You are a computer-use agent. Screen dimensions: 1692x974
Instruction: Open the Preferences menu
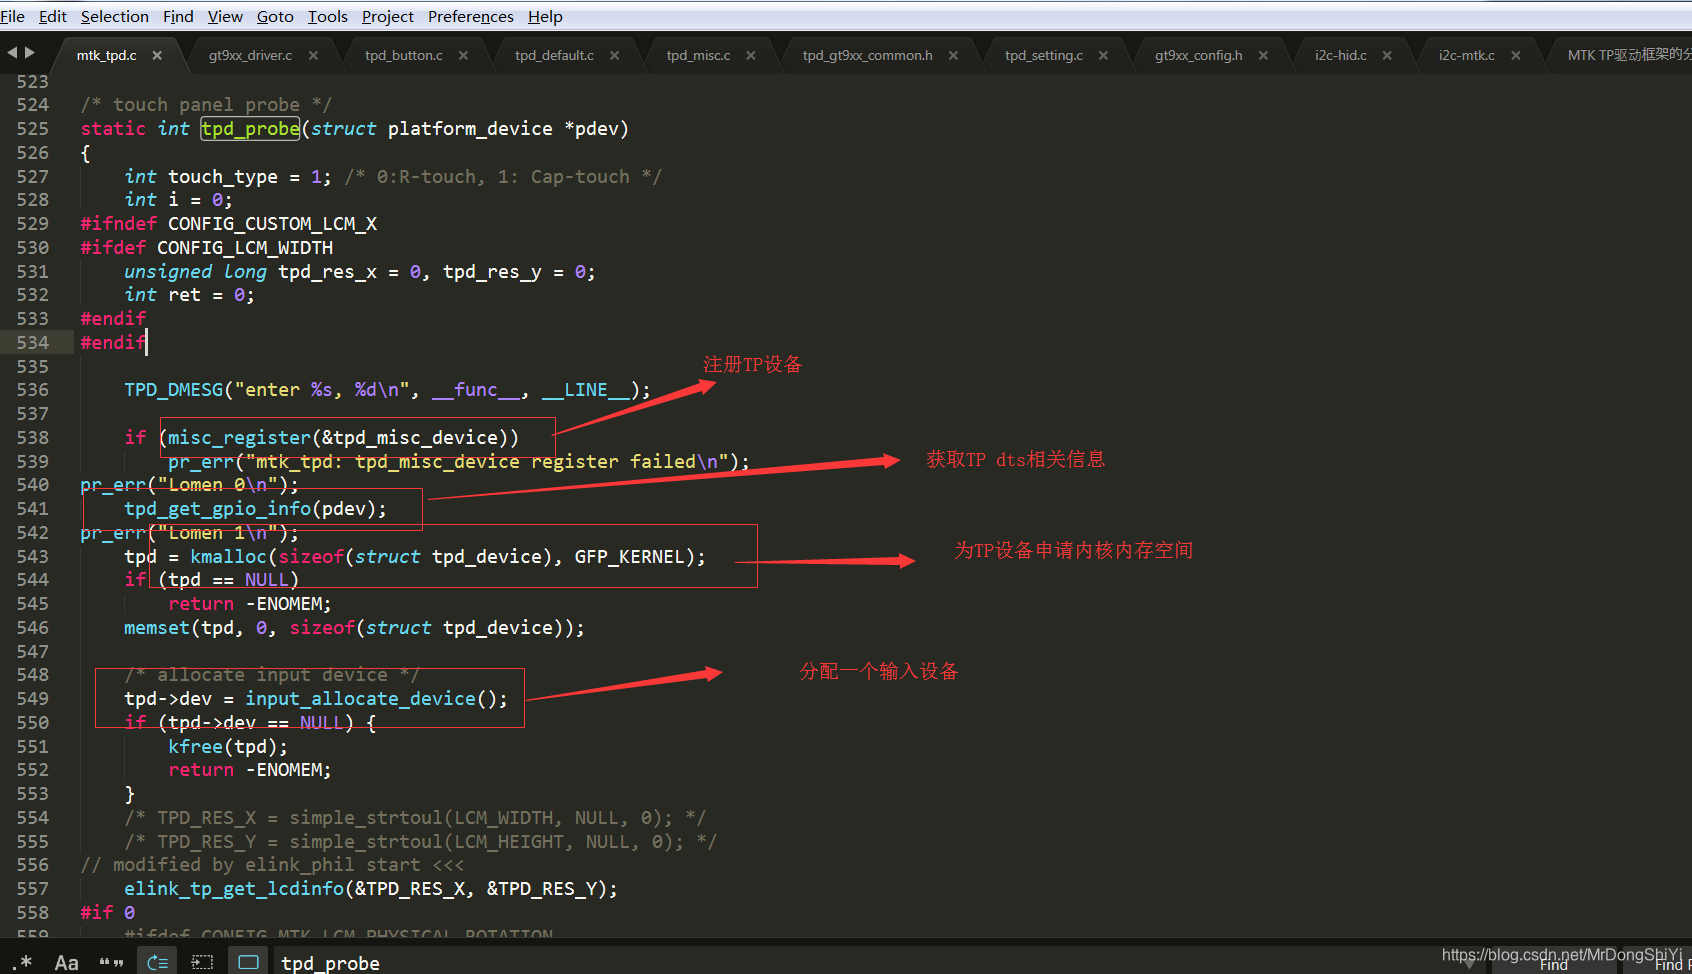coord(470,16)
